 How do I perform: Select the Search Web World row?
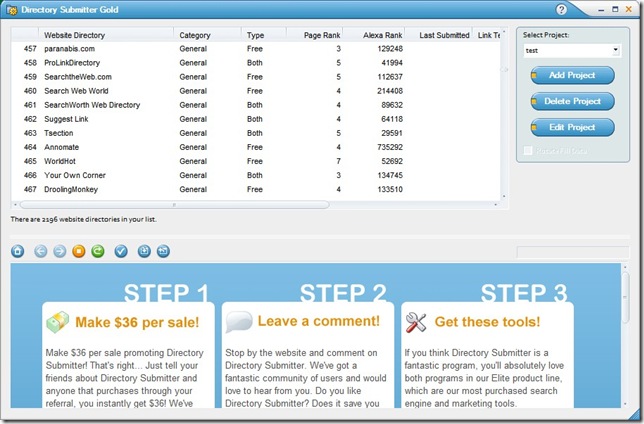click(255, 91)
